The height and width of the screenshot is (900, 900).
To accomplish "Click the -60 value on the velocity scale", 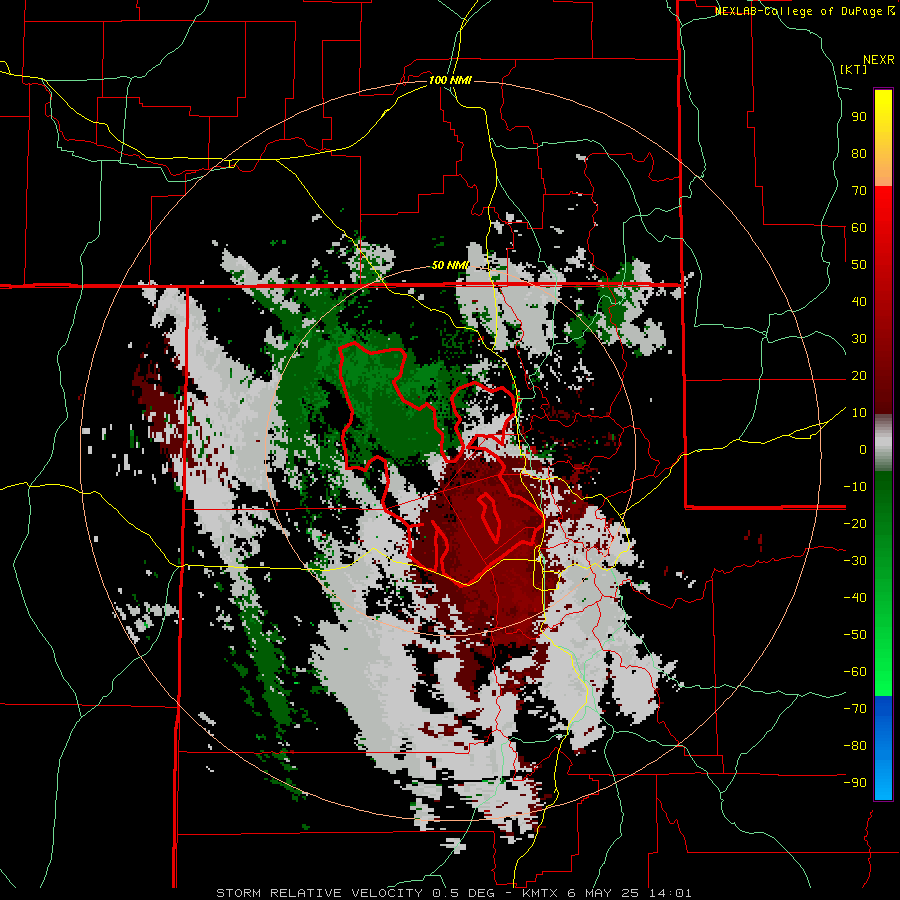I will pos(855,672).
